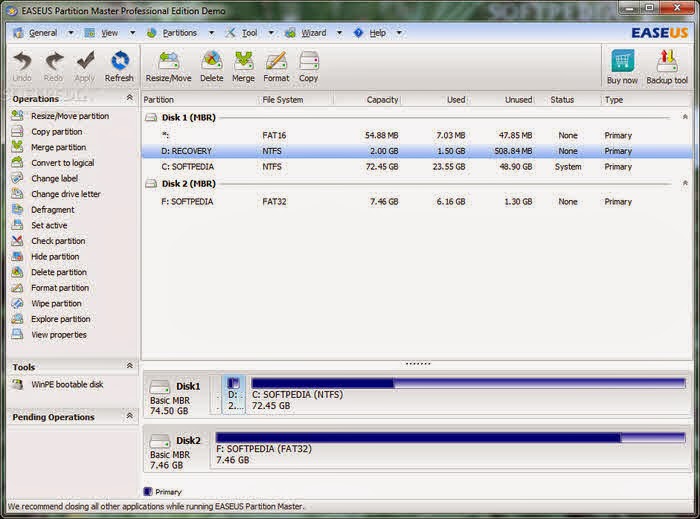Viewport: 700px width, 519px height.
Task: Refresh the disk list
Action: (x=119, y=66)
